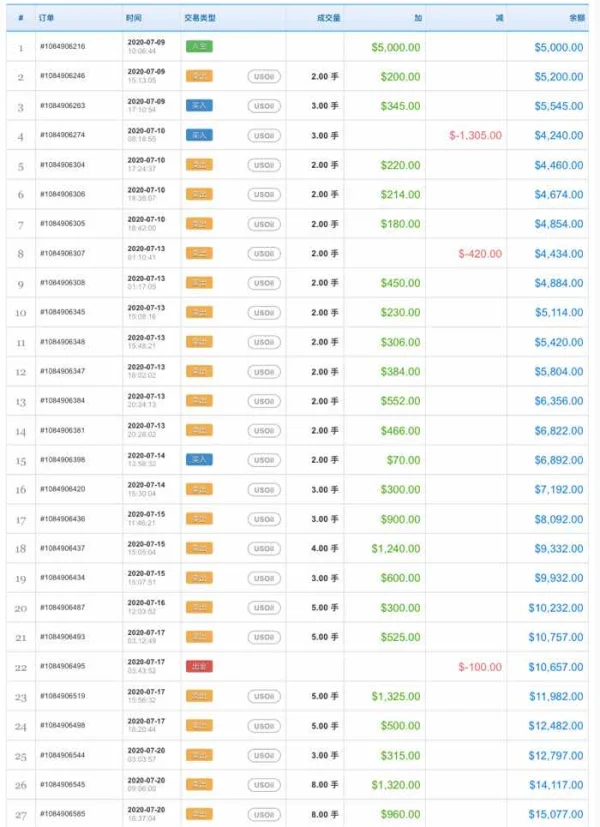Viewport: 600px width, 827px height.
Task: Click the orange sell badge in row 26
Action: (198, 785)
